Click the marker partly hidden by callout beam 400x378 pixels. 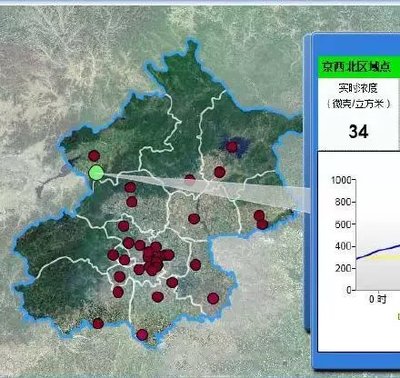click(x=190, y=179)
